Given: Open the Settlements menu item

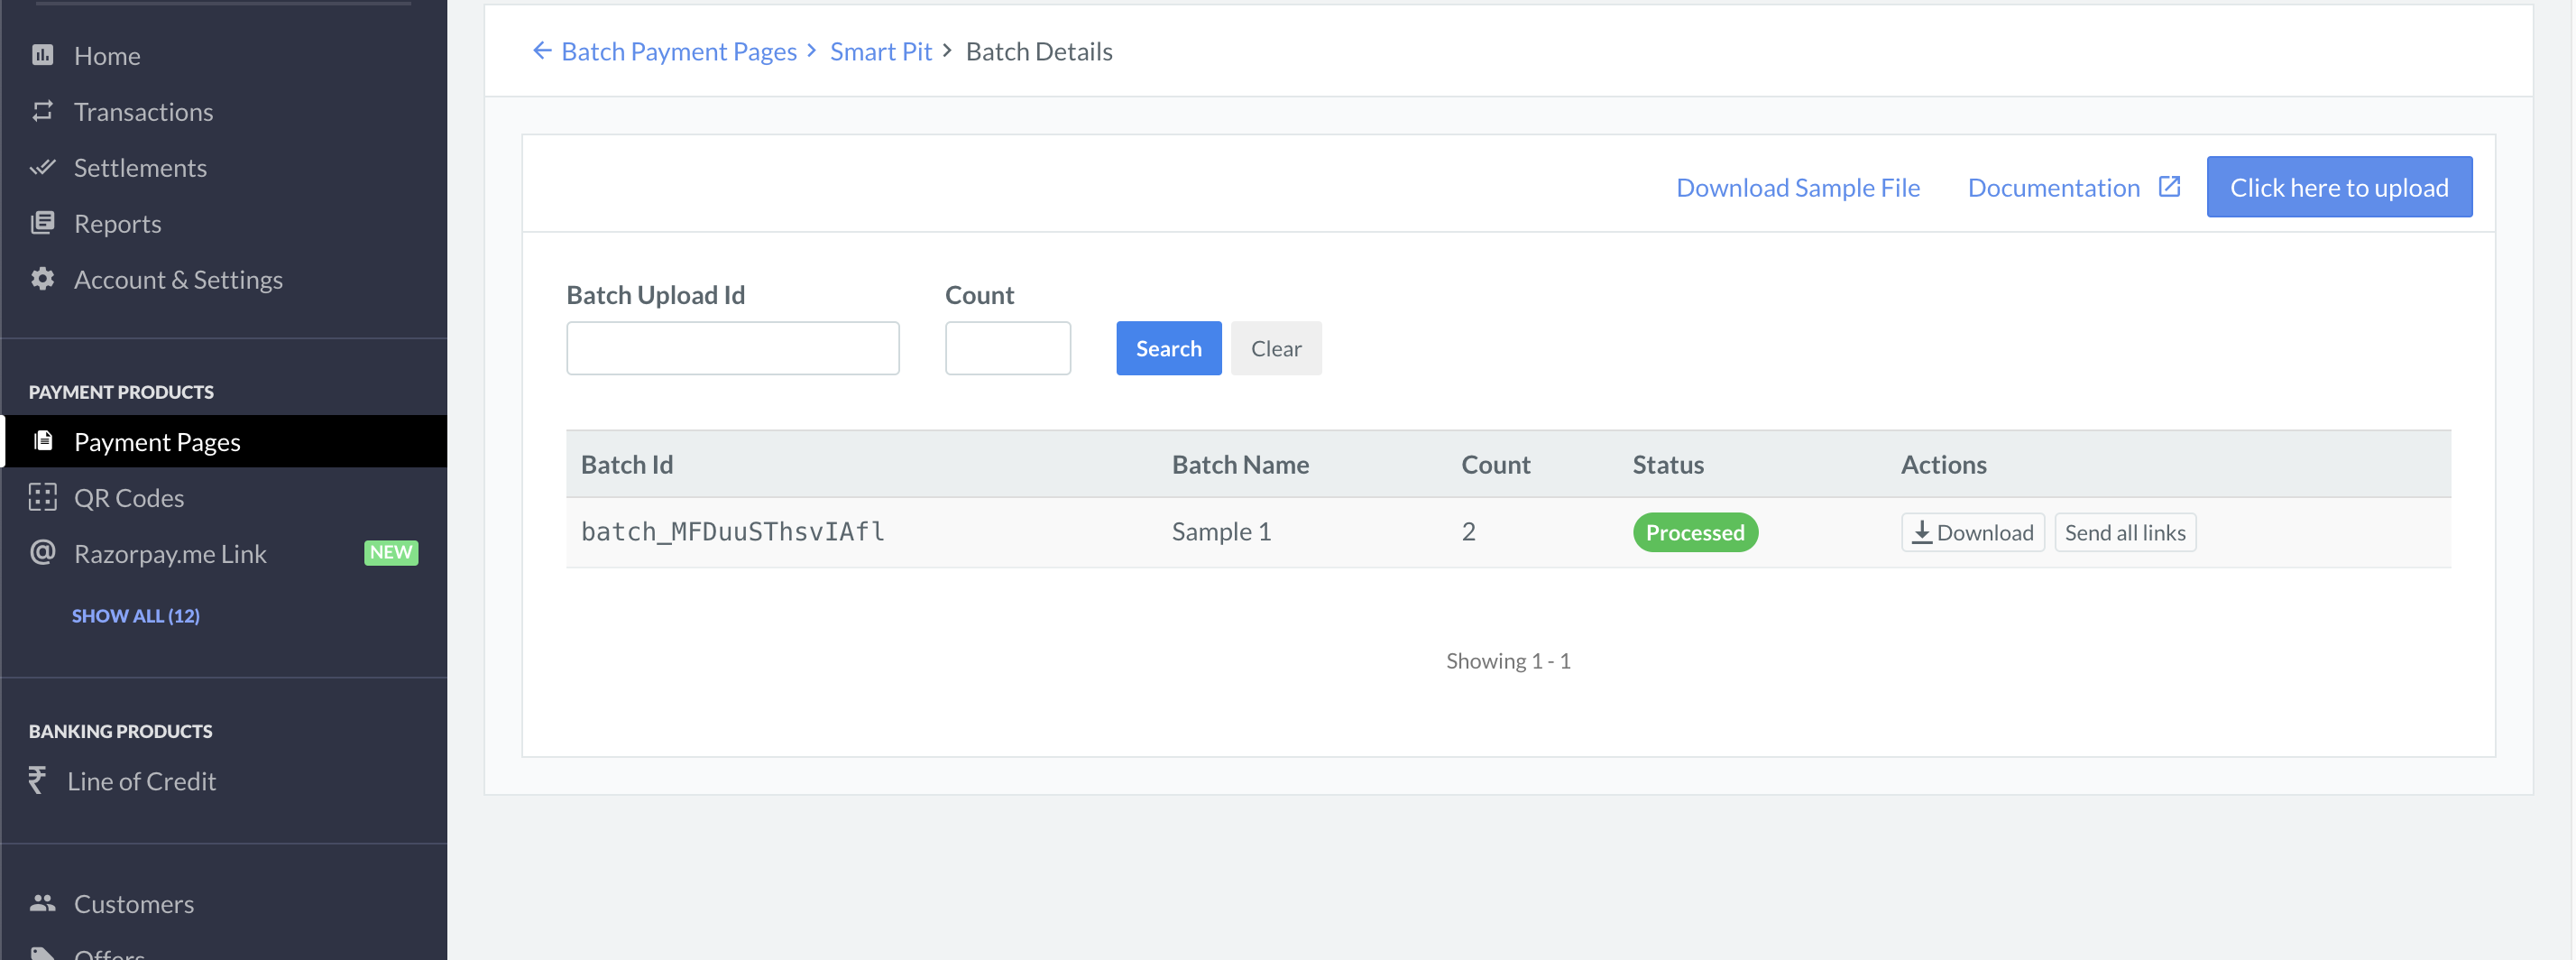Looking at the screenshot, I should pyautogui.click(x=140, y=167).
